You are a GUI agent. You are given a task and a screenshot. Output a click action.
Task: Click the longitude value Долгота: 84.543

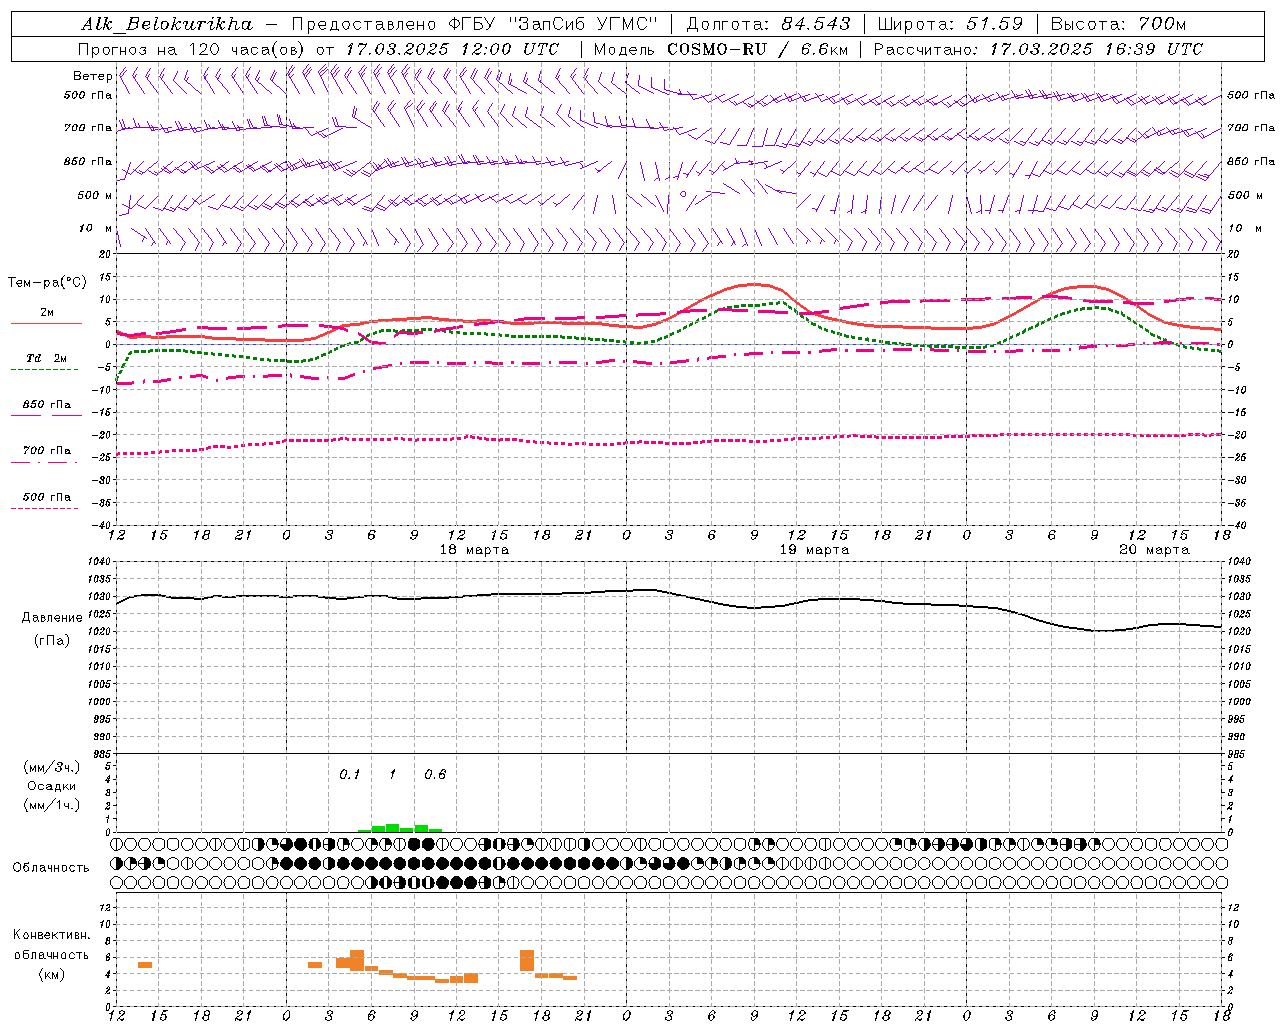[x=769, y=24]
